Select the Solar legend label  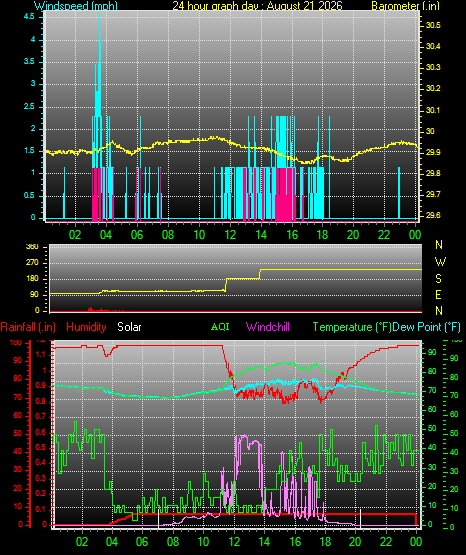pos(129,327)
